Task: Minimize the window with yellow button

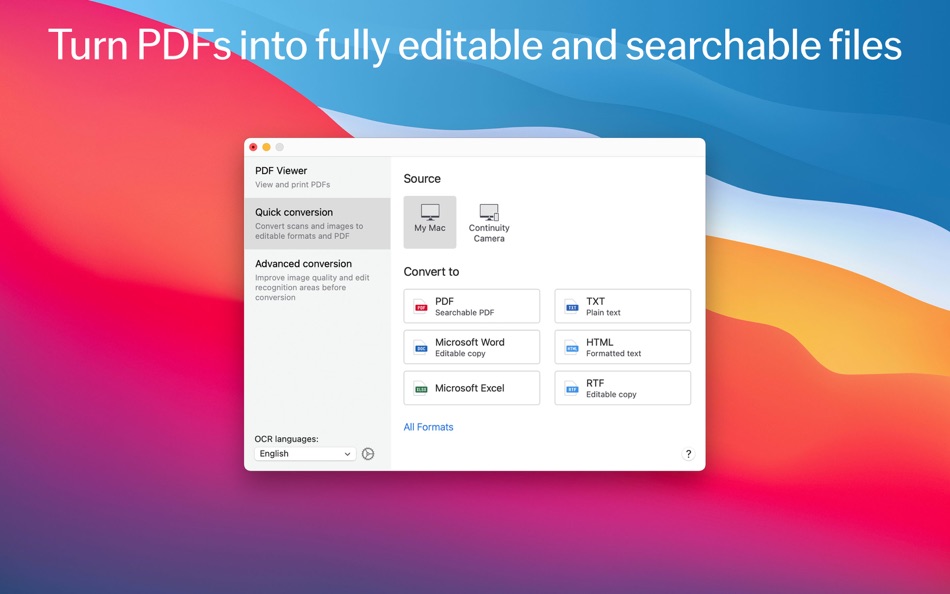Action: tap(266, 147)
